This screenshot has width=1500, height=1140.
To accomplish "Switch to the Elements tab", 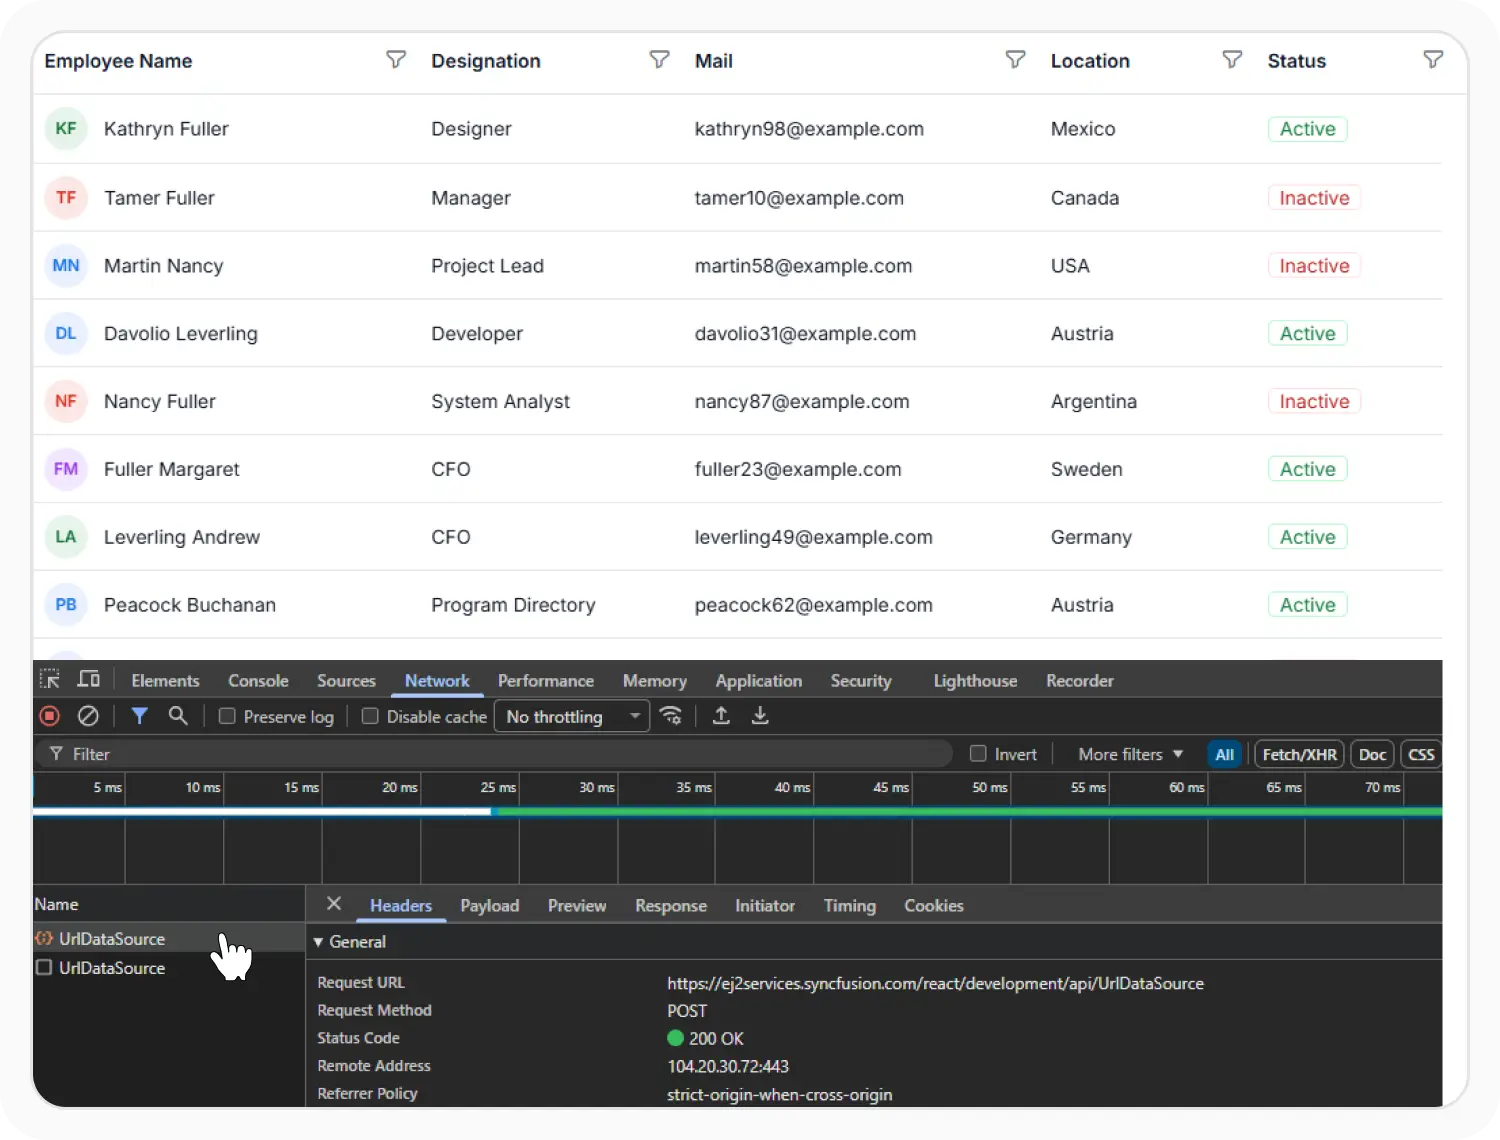I will pyautogui.click(x=165, y=681).
